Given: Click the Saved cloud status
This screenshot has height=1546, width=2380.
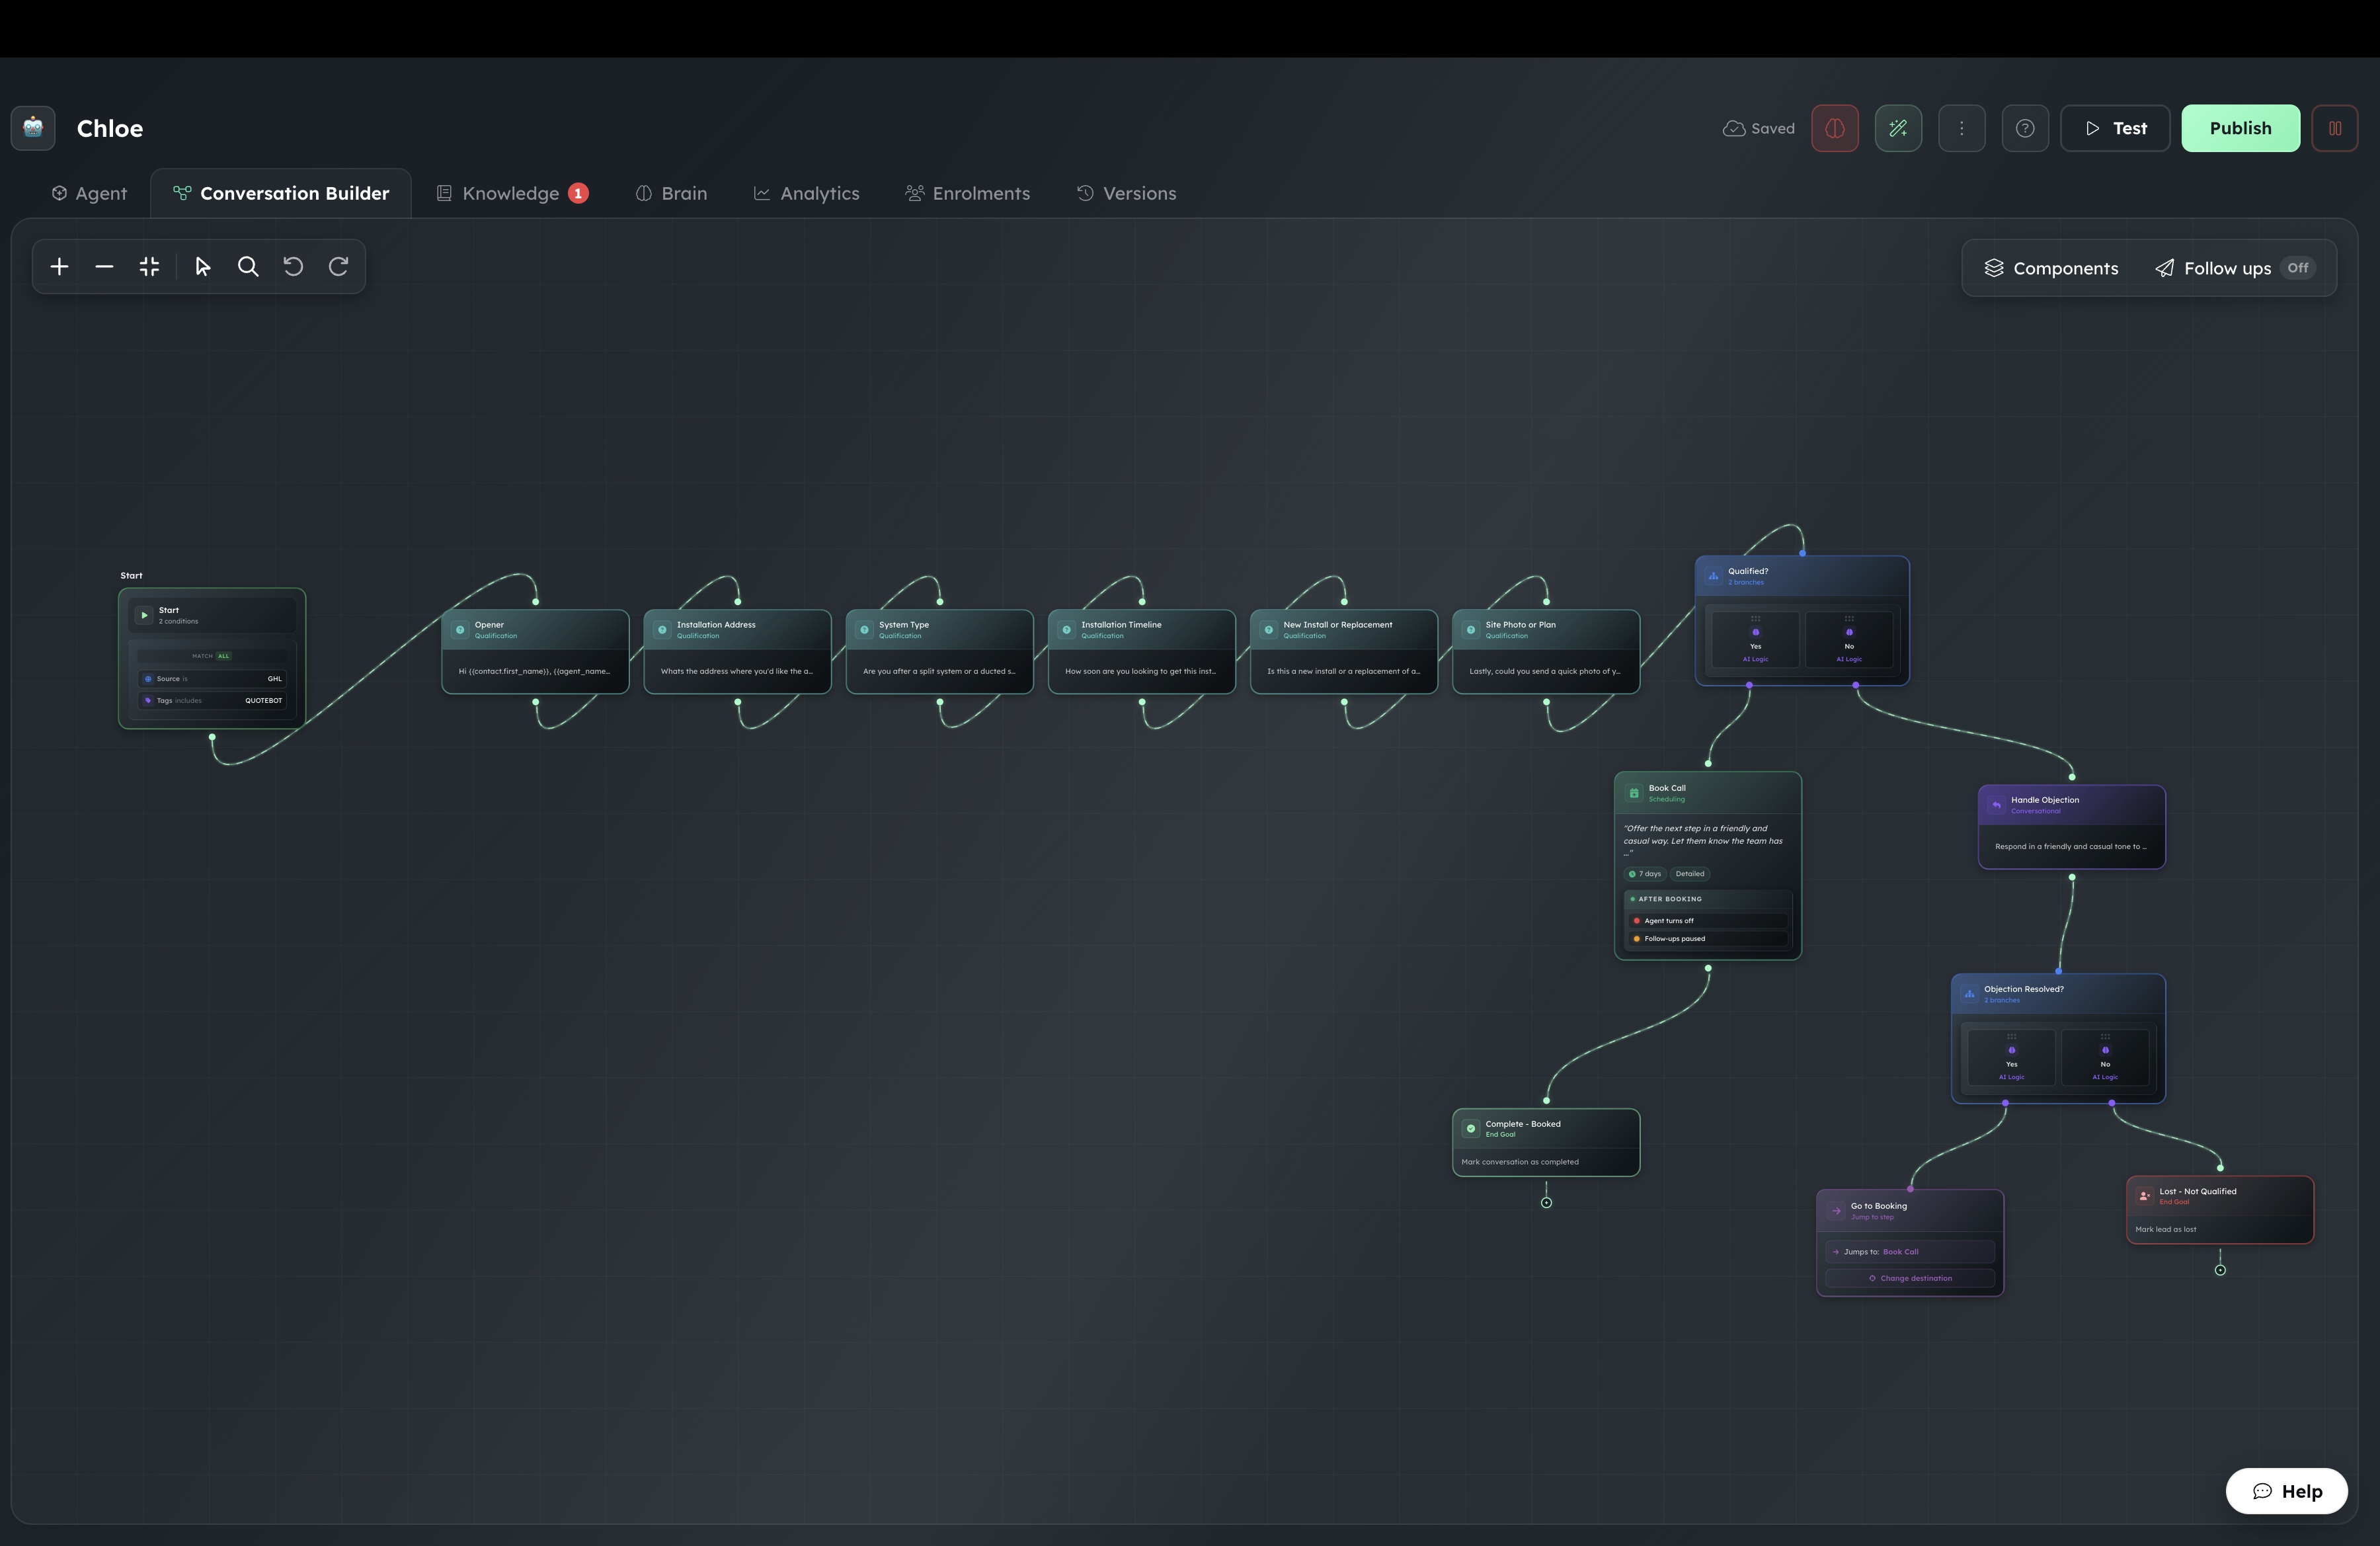Looking at the screenshot, I should pos(1759,129).
